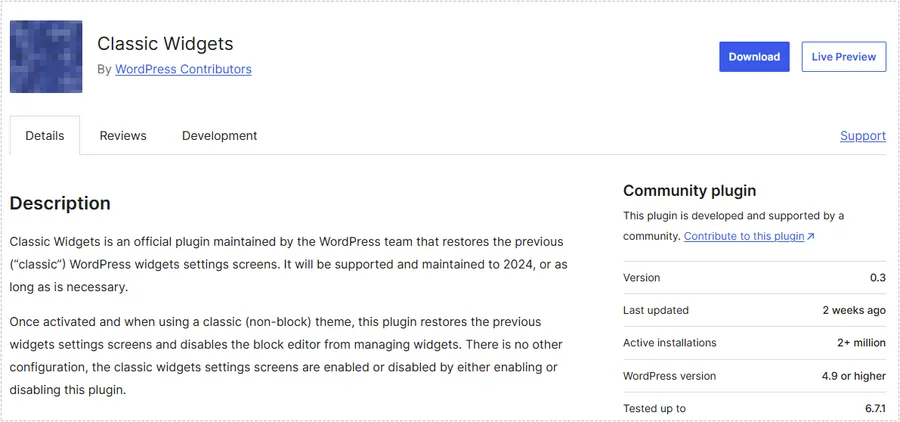Click the Community plugin heading

click(x=689, y=191)
